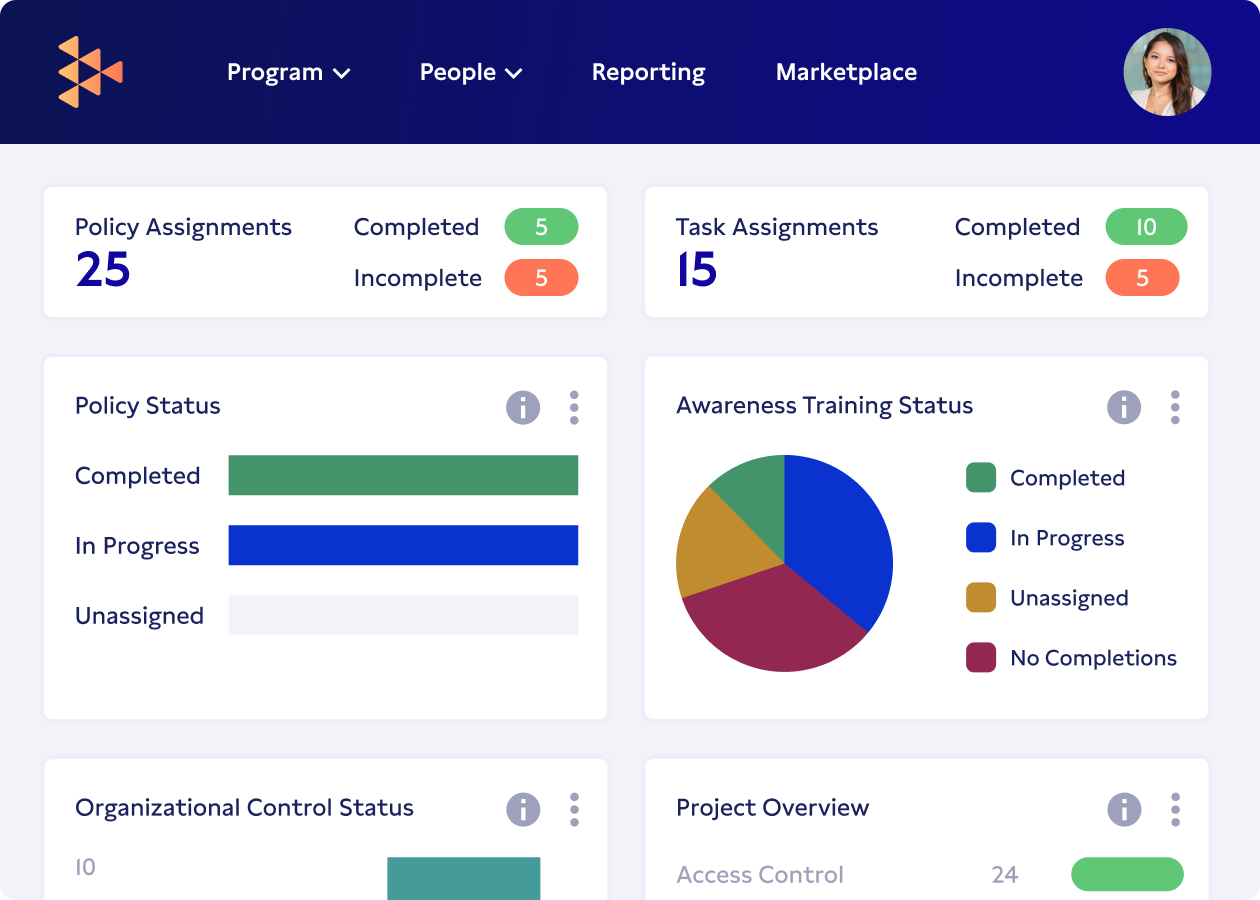The image size is (1260, 900).
Task: Open the Awareness Training Status kebab menu
Action: tap(1175, 406)
